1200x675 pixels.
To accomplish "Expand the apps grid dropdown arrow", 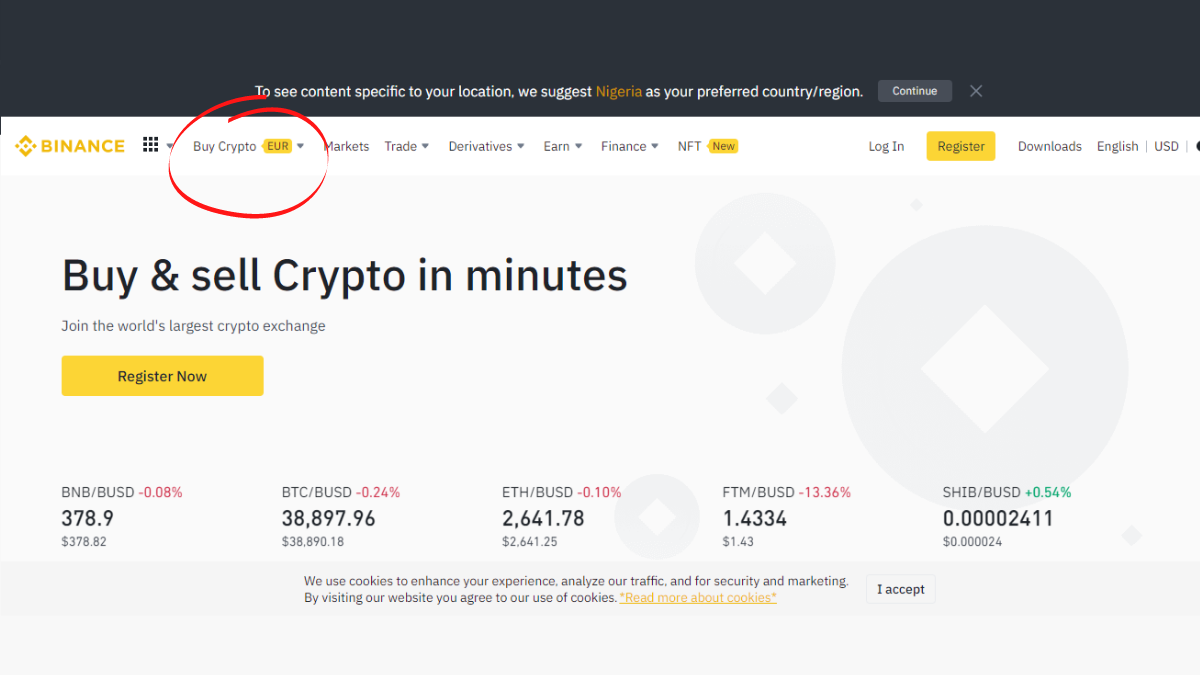I will [170, 146].
